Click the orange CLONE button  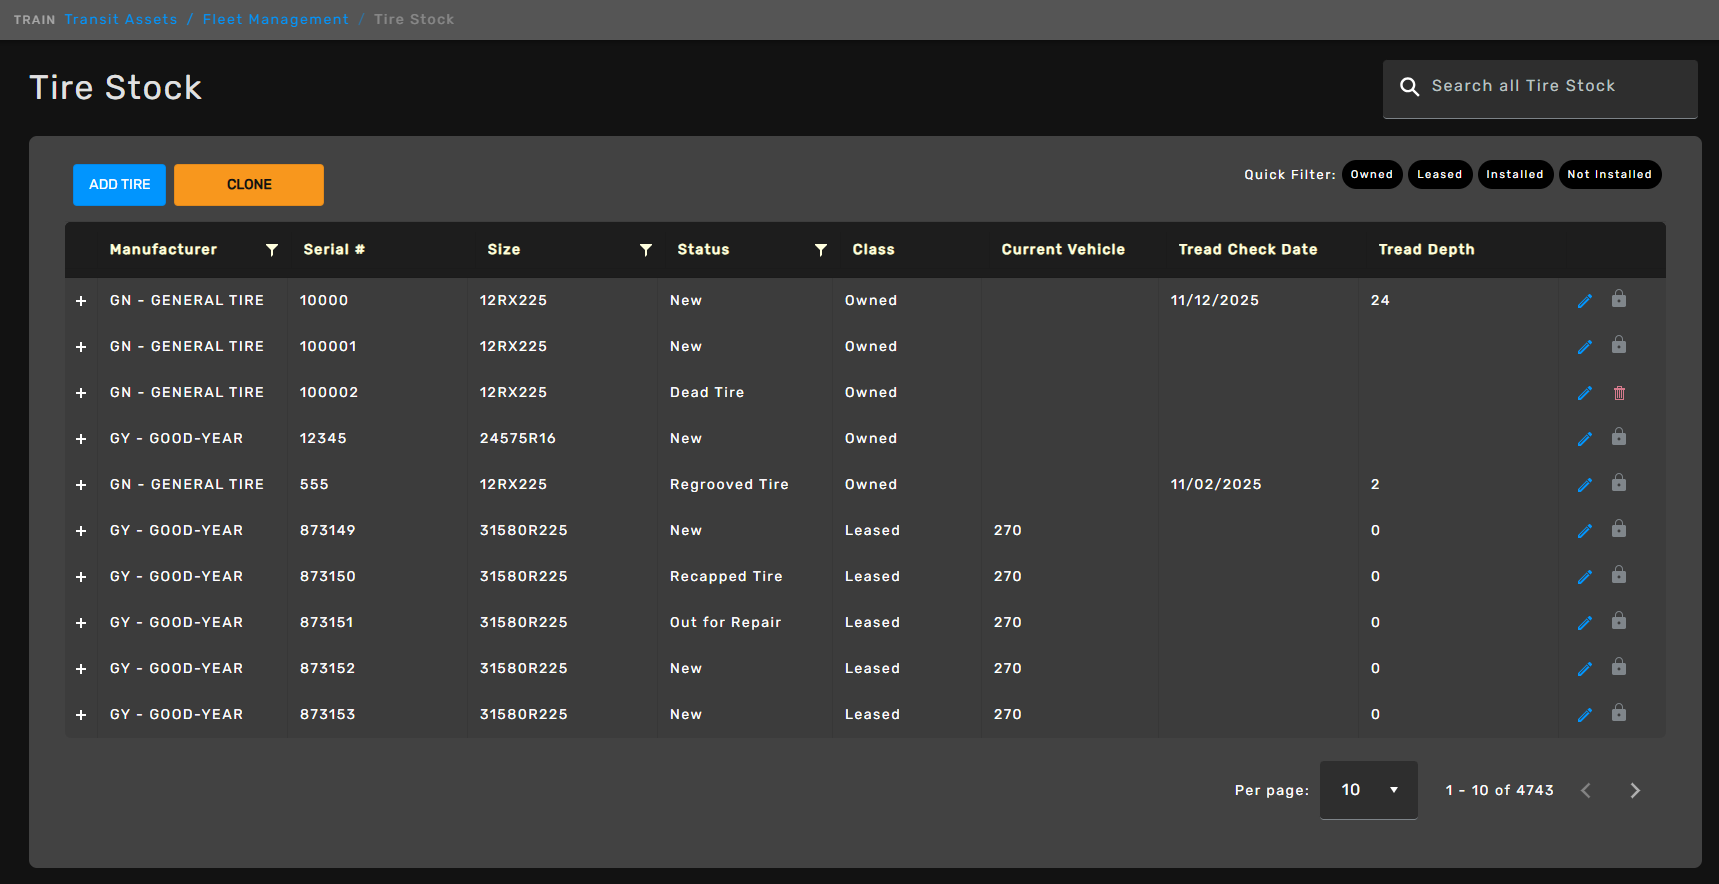pyautogui.click(x=249, y=185)
